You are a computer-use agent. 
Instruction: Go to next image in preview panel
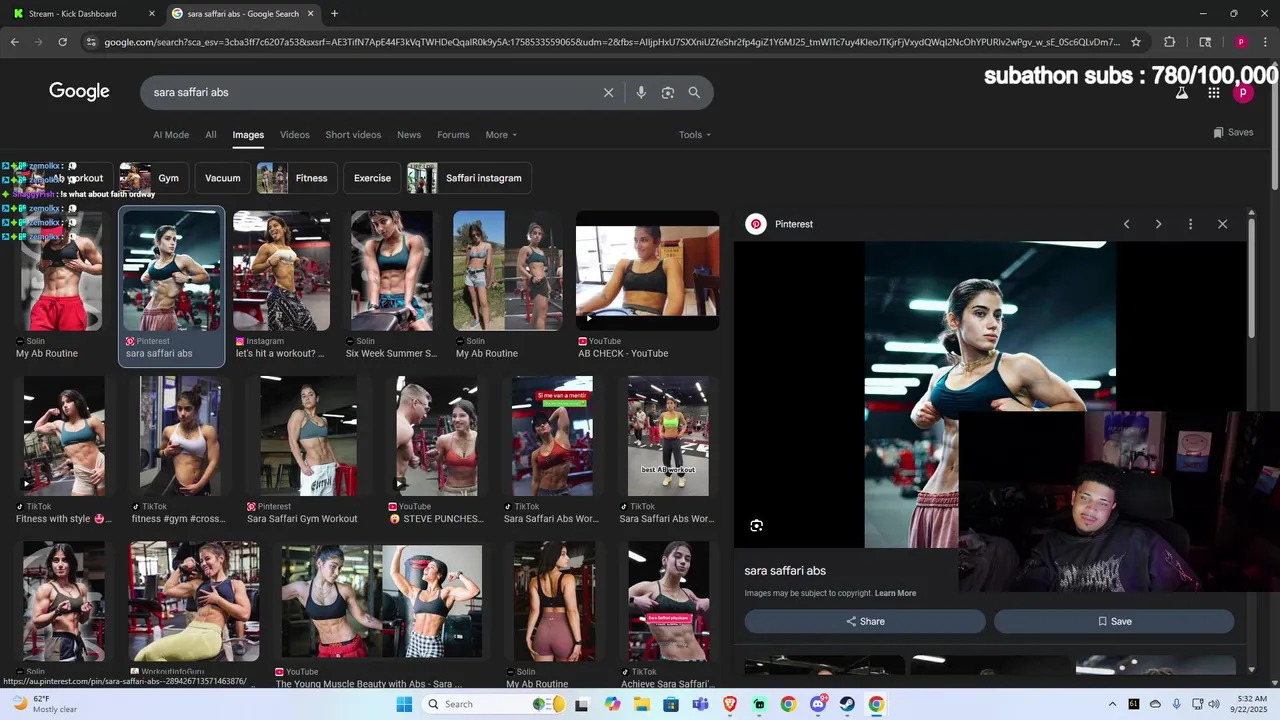[1158, 224]
